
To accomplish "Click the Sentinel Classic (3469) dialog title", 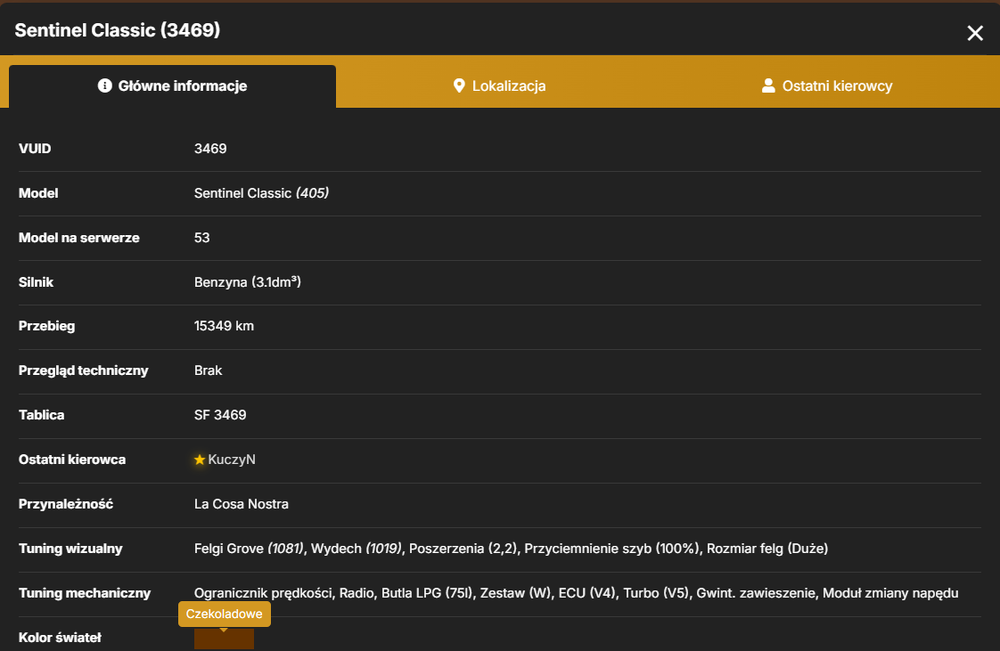I will pyautogui.click(x=117, y=30).
